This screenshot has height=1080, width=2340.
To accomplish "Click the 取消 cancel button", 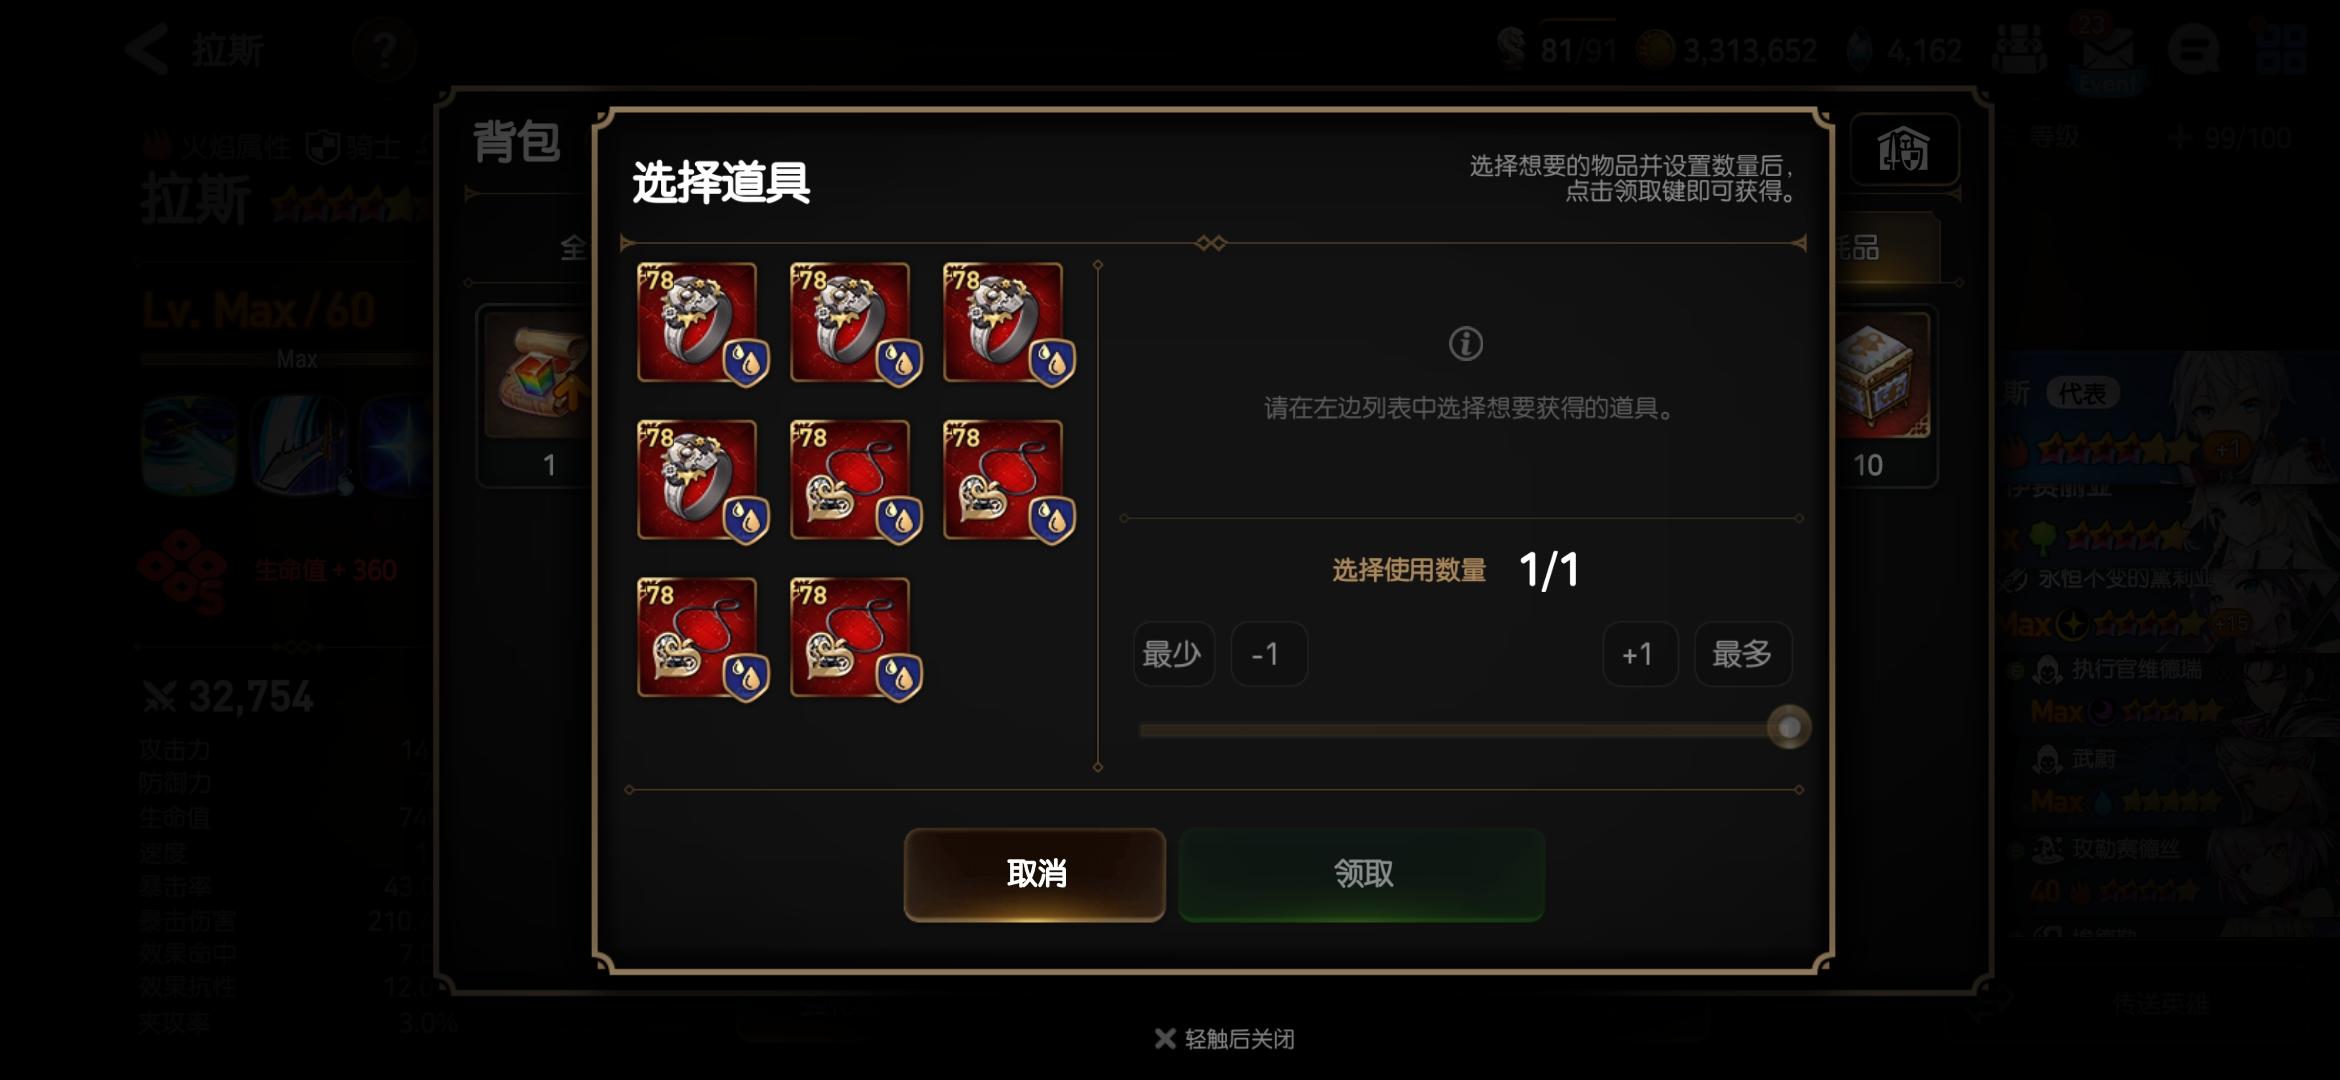I will [x=1035, y=874].
